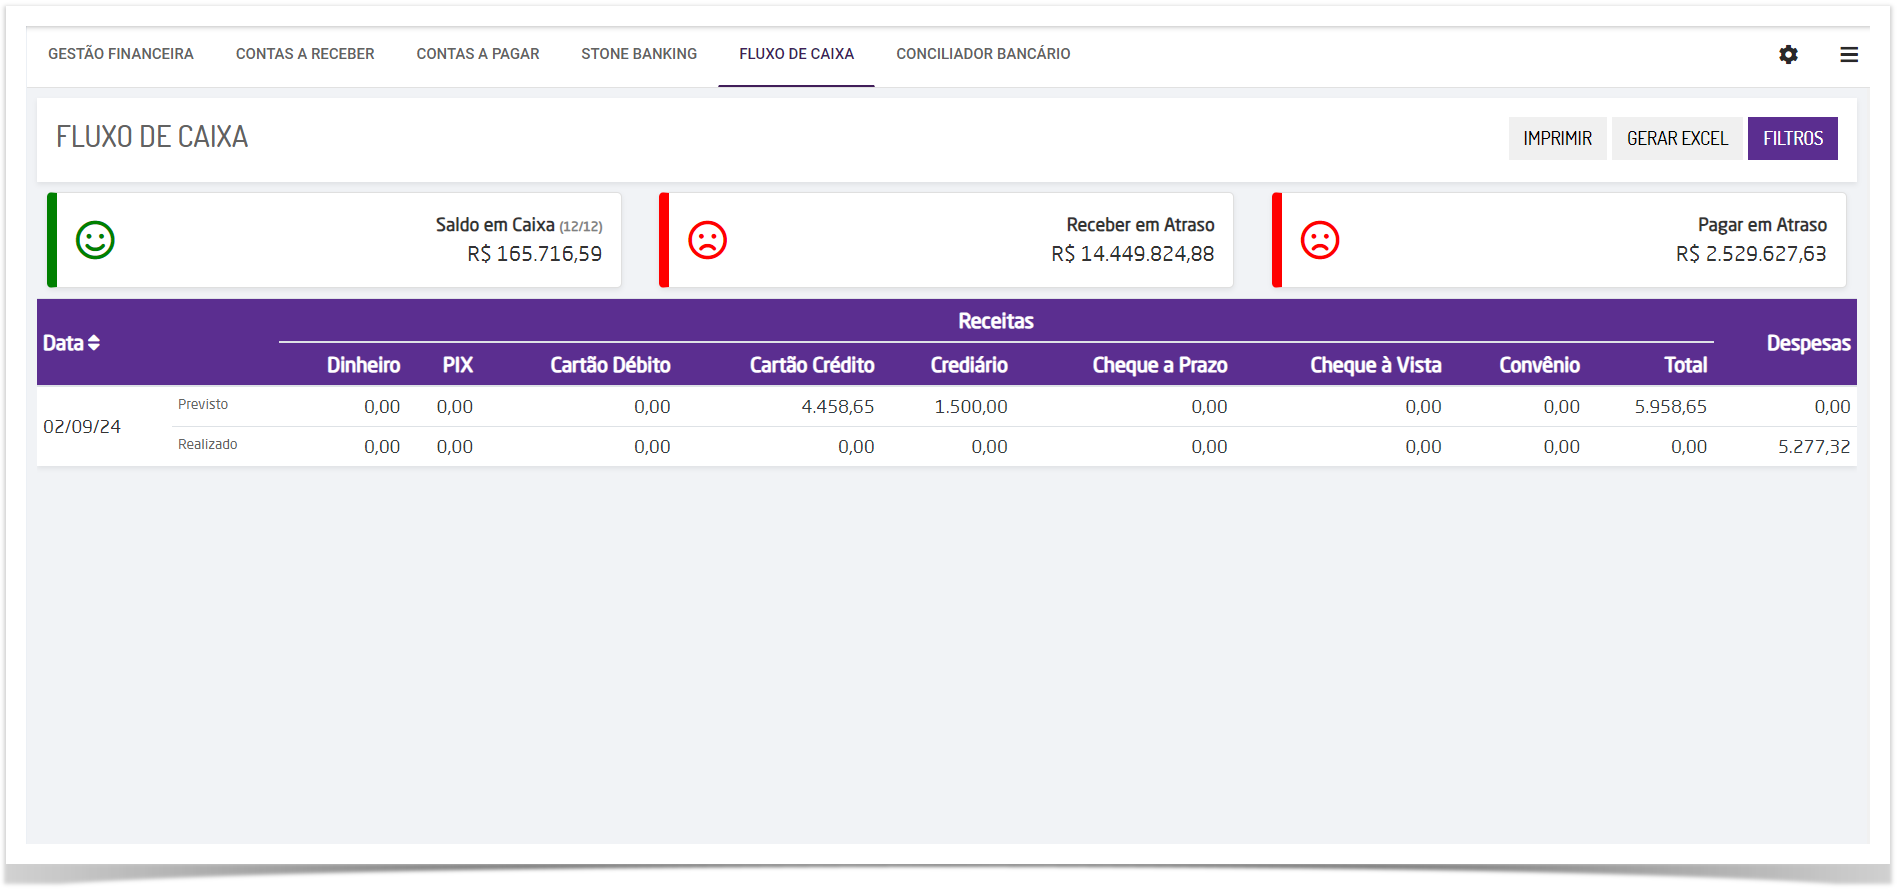Select the Stone Banking tab
Viewport: 1904px width, 893px height.
click(x=639, y=54)
